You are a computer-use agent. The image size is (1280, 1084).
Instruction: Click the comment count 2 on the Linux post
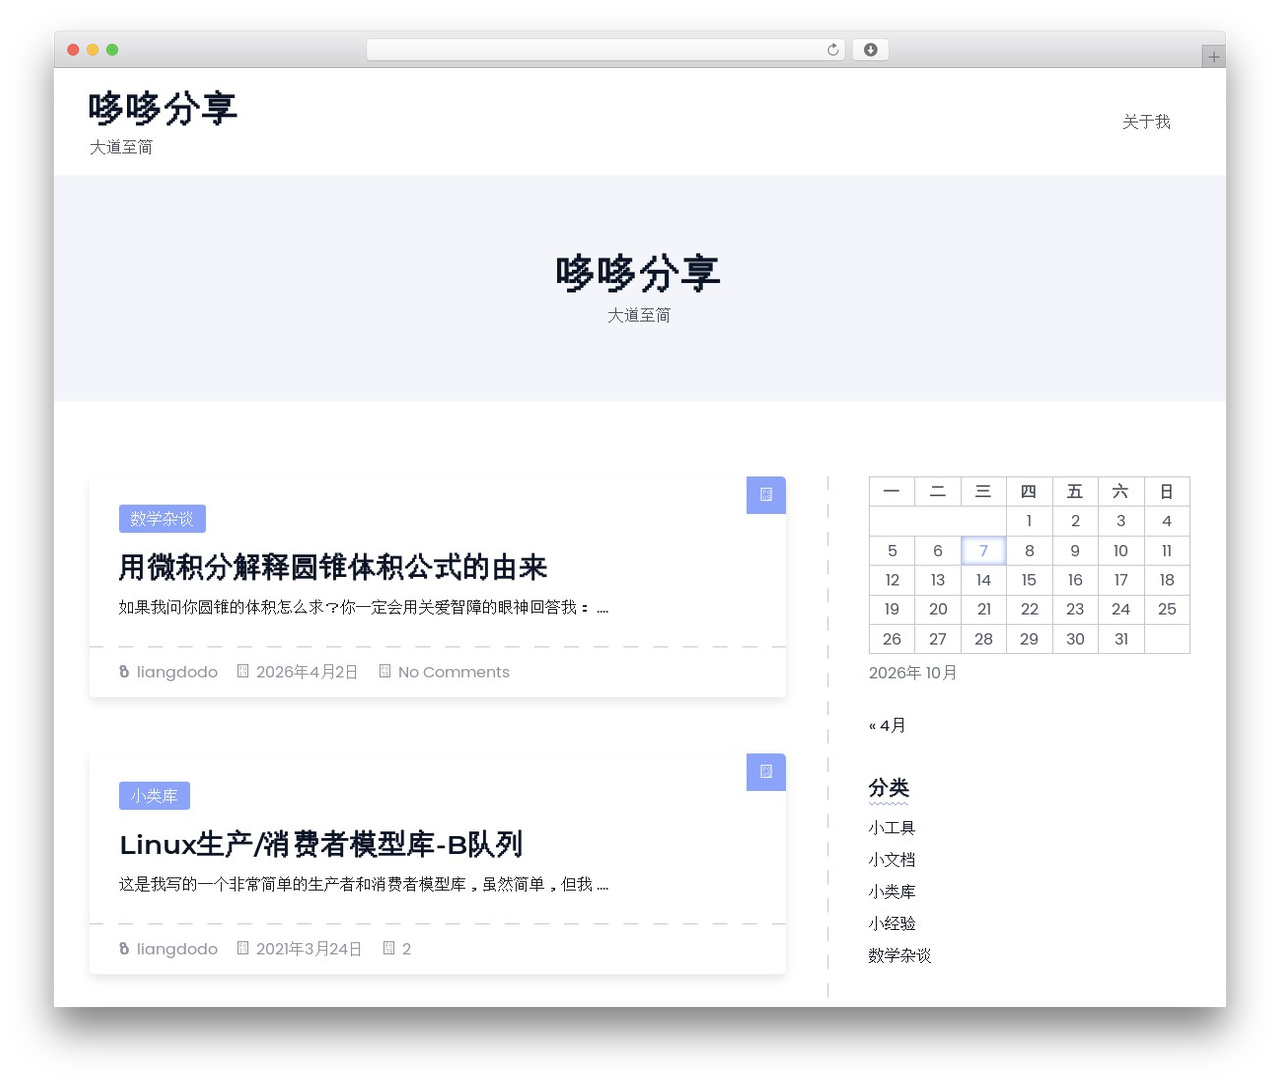coord(406,949)
